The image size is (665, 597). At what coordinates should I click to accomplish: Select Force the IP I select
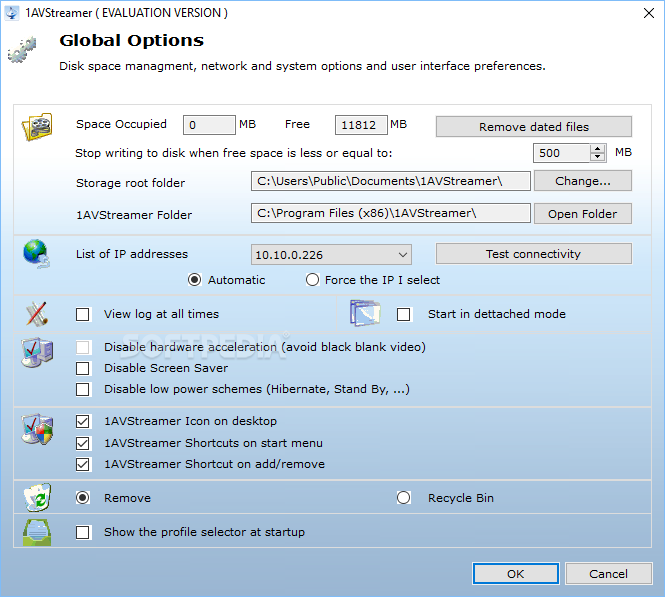(x=313, y=280)
